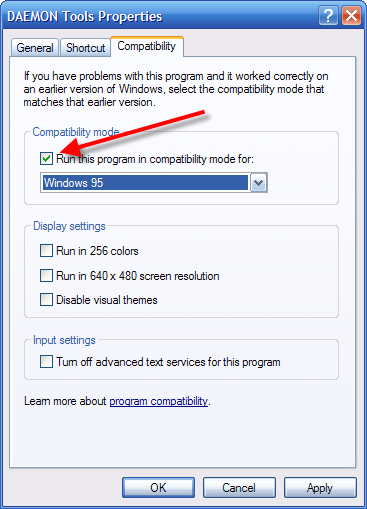Confirm with the OK button
Image resolution: width=367 pixels, height=509 pixels.
[158, 488]
